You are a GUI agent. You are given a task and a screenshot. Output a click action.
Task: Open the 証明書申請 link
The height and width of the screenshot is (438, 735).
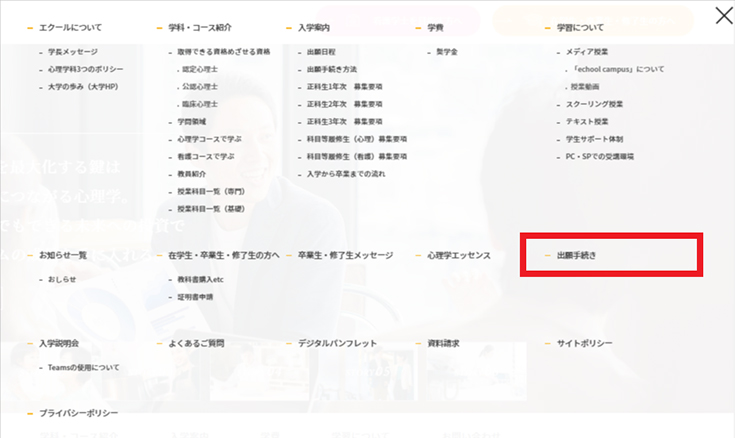tap(195, 297)
